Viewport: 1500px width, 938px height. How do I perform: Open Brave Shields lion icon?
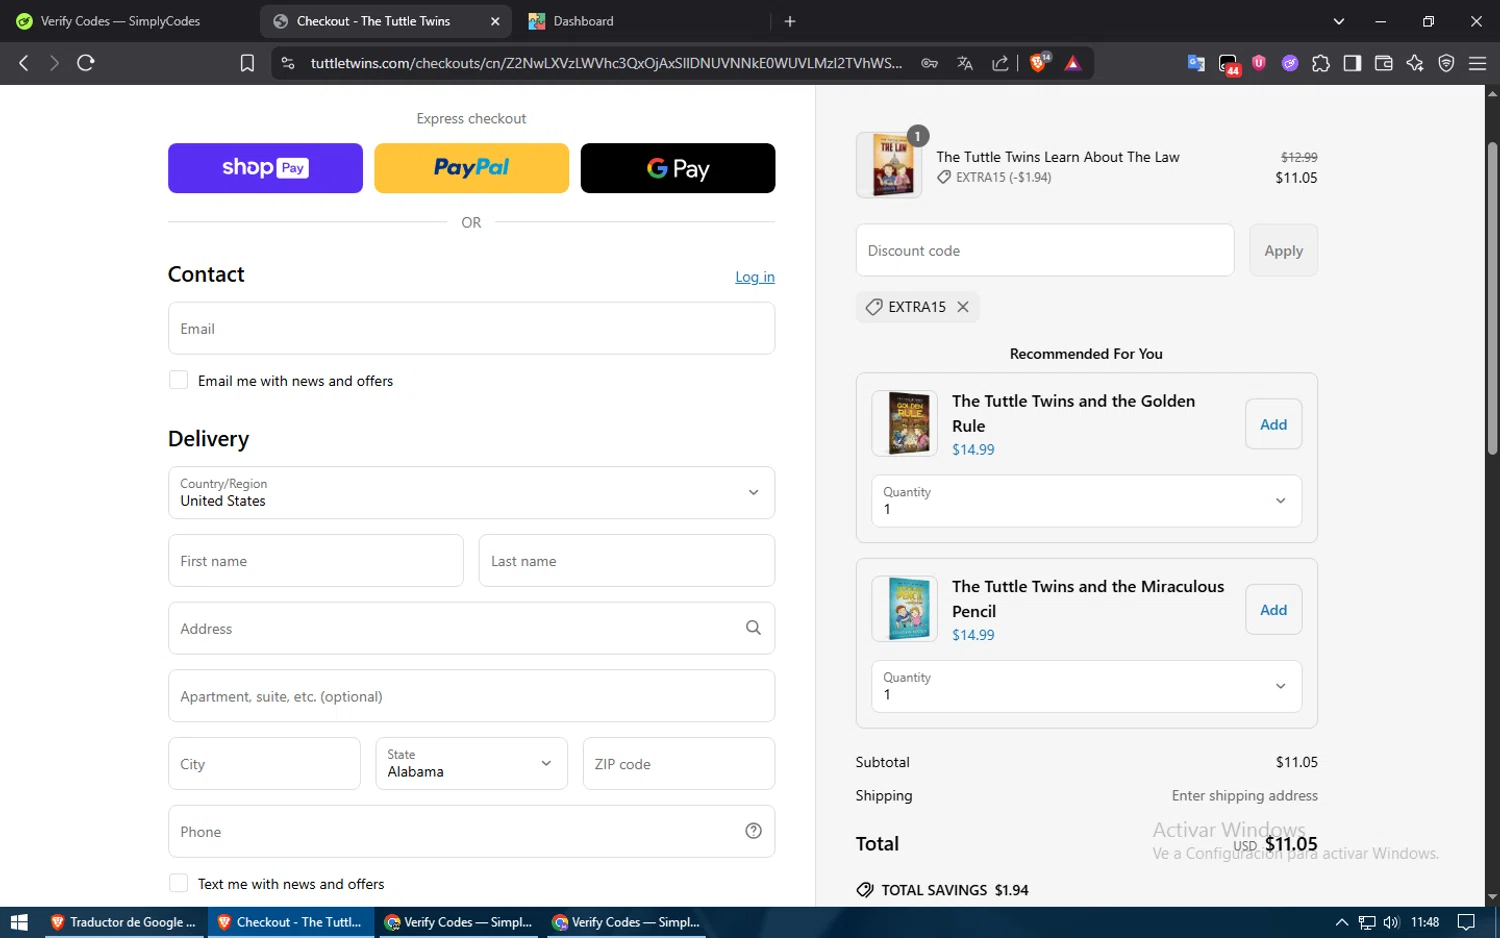coord(1040,62)
